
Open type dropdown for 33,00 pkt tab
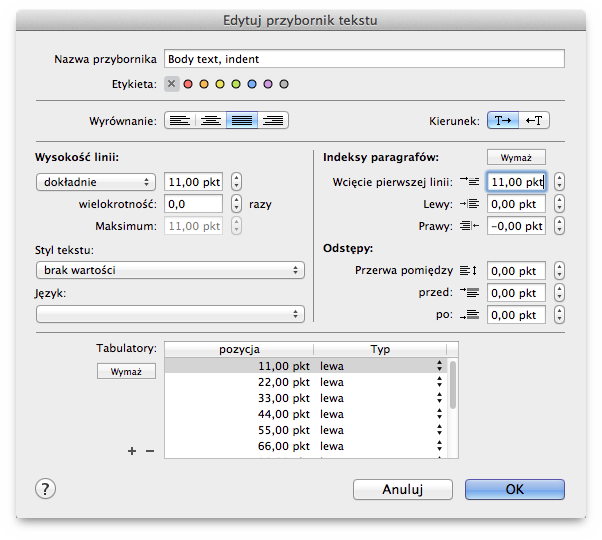(440, 398)
